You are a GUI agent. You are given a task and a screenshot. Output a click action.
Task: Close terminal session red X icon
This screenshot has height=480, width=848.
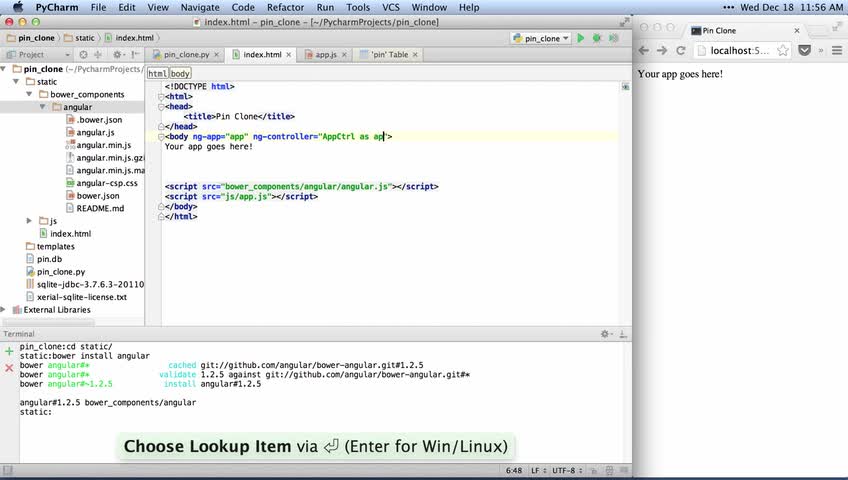pos(9,368)
